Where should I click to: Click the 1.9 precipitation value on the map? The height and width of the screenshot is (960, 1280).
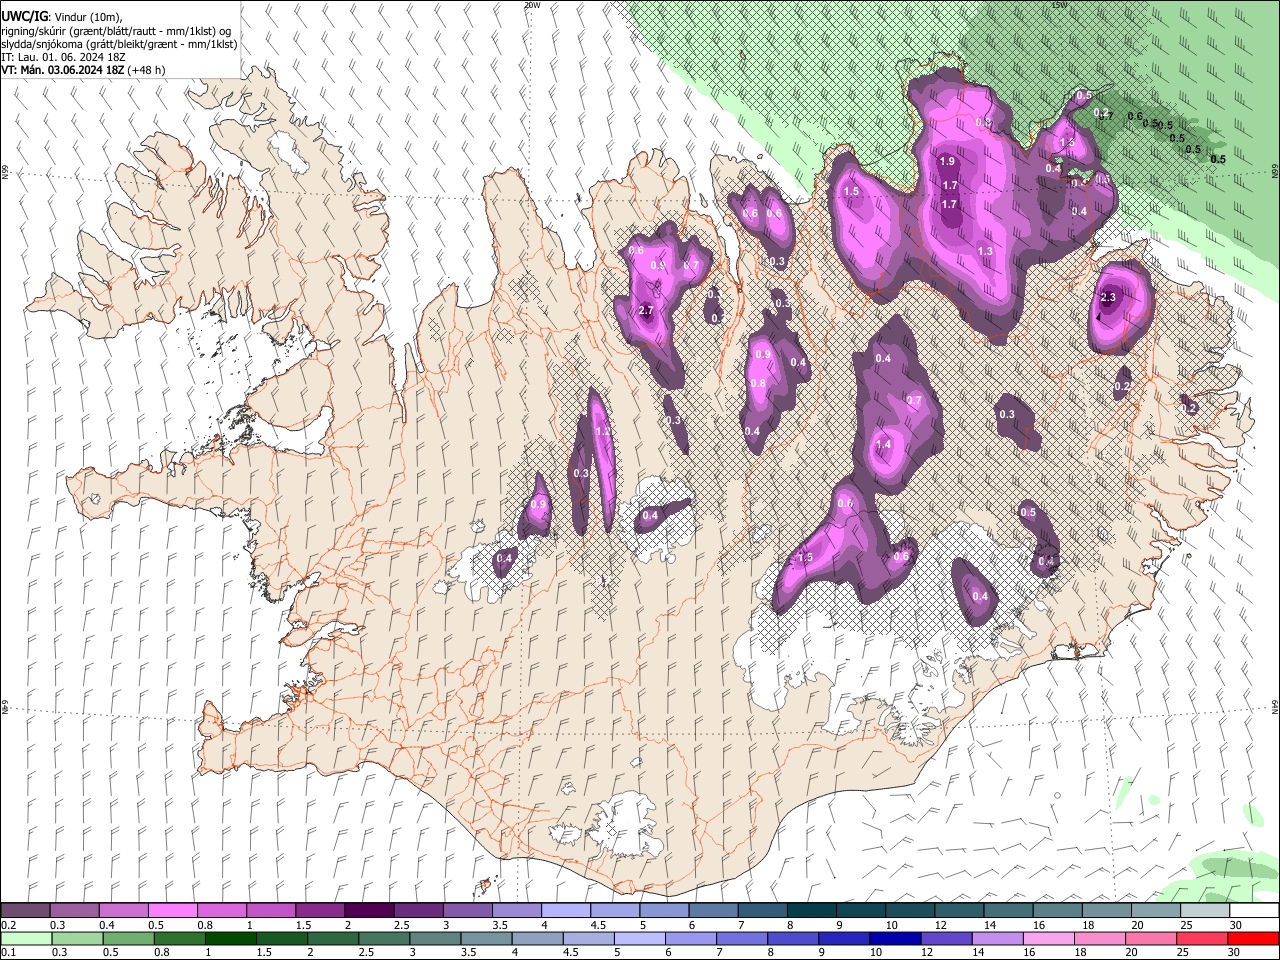(x=948, y=162)
